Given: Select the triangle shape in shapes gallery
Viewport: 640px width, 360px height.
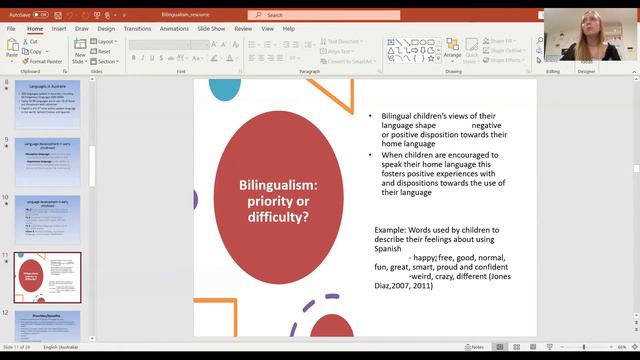Looking at the screenshot, I should coord(391,51).
